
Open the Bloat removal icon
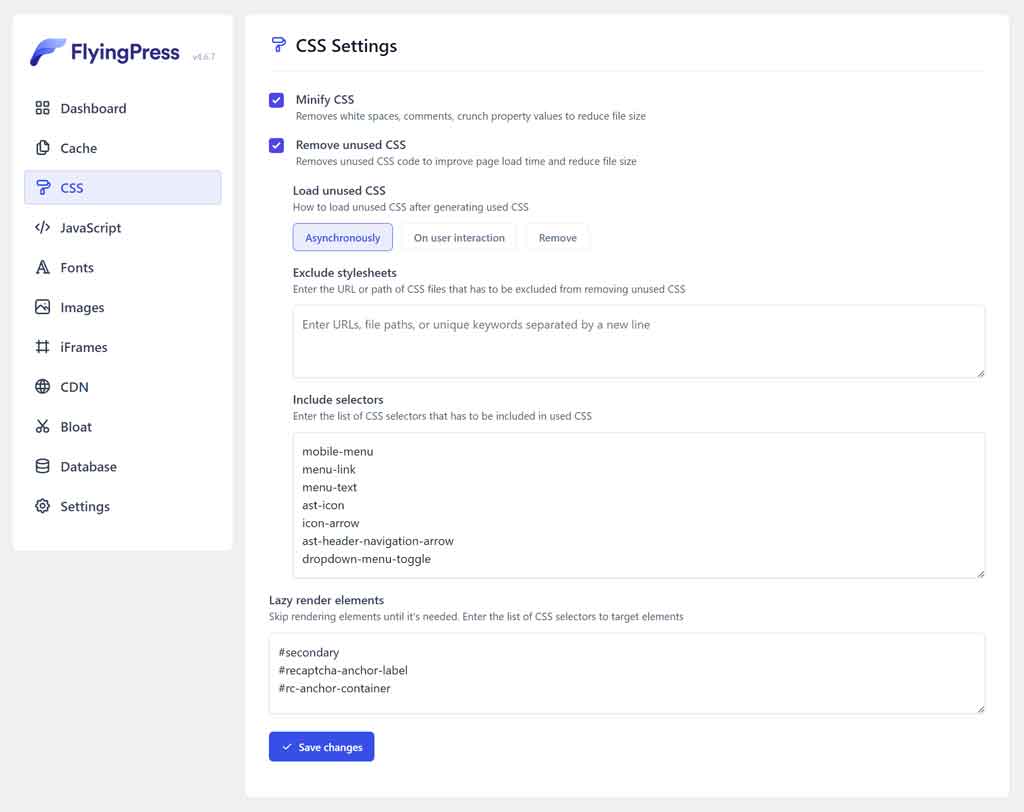coord(42,427)
